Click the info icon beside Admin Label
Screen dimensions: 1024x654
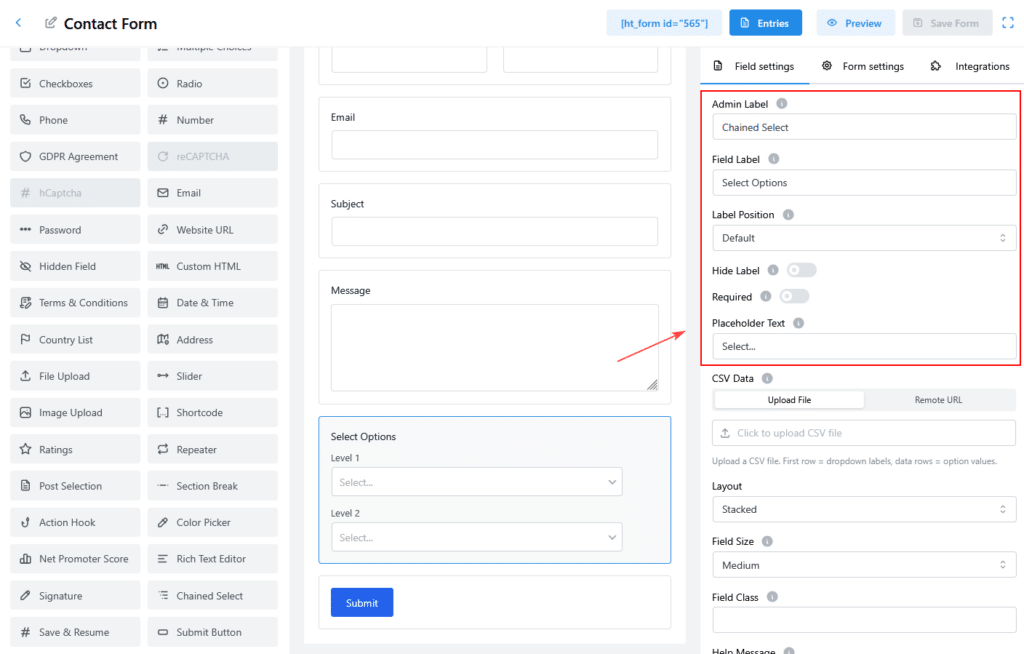click(781, 104)
